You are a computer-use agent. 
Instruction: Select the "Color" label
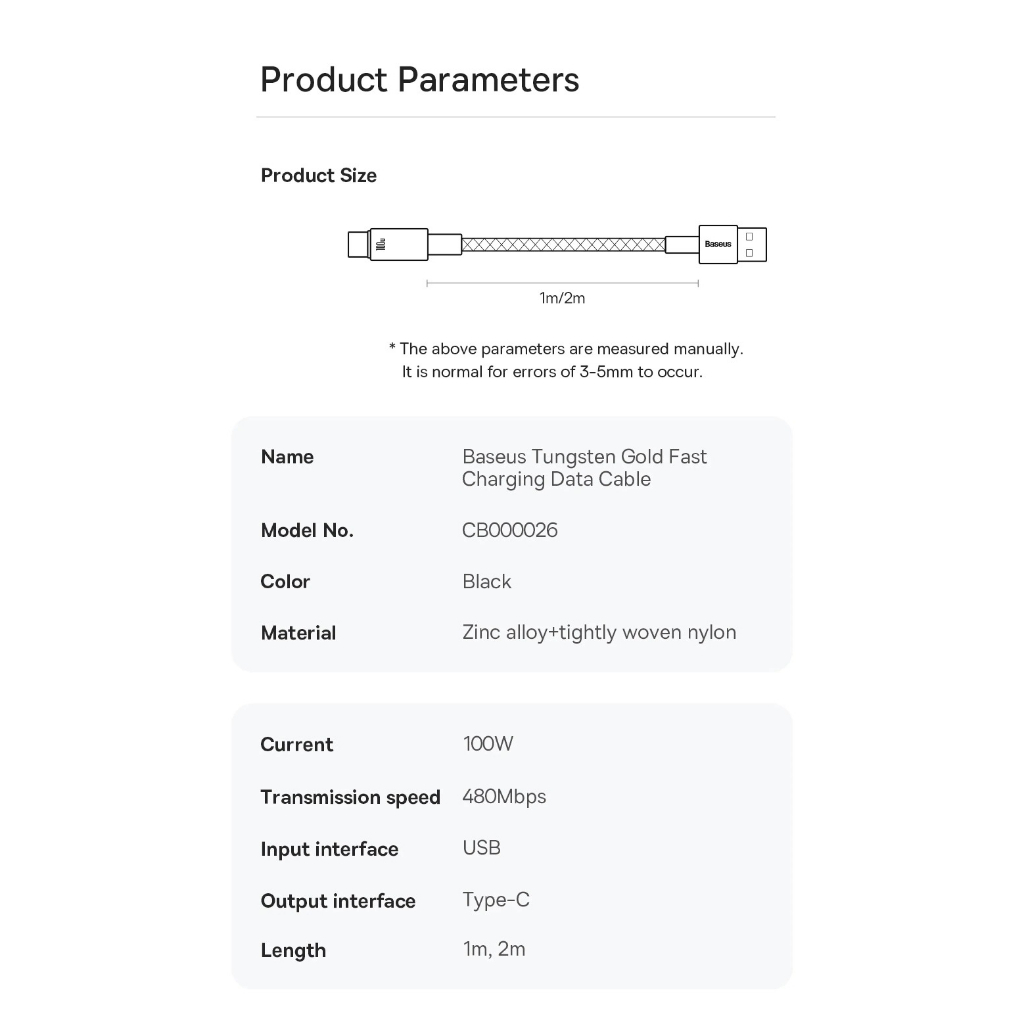click(285, 582)
